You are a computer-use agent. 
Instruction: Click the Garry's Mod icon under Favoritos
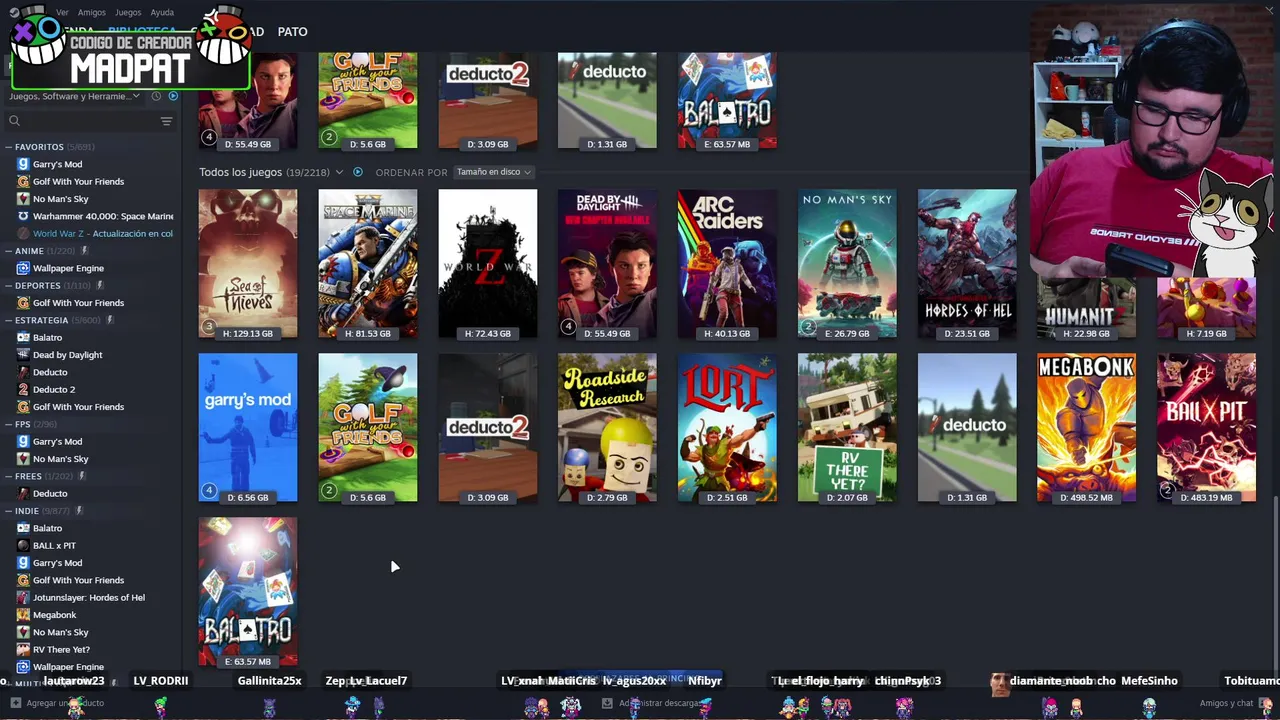pyautogui.click(x=23, y=164)
